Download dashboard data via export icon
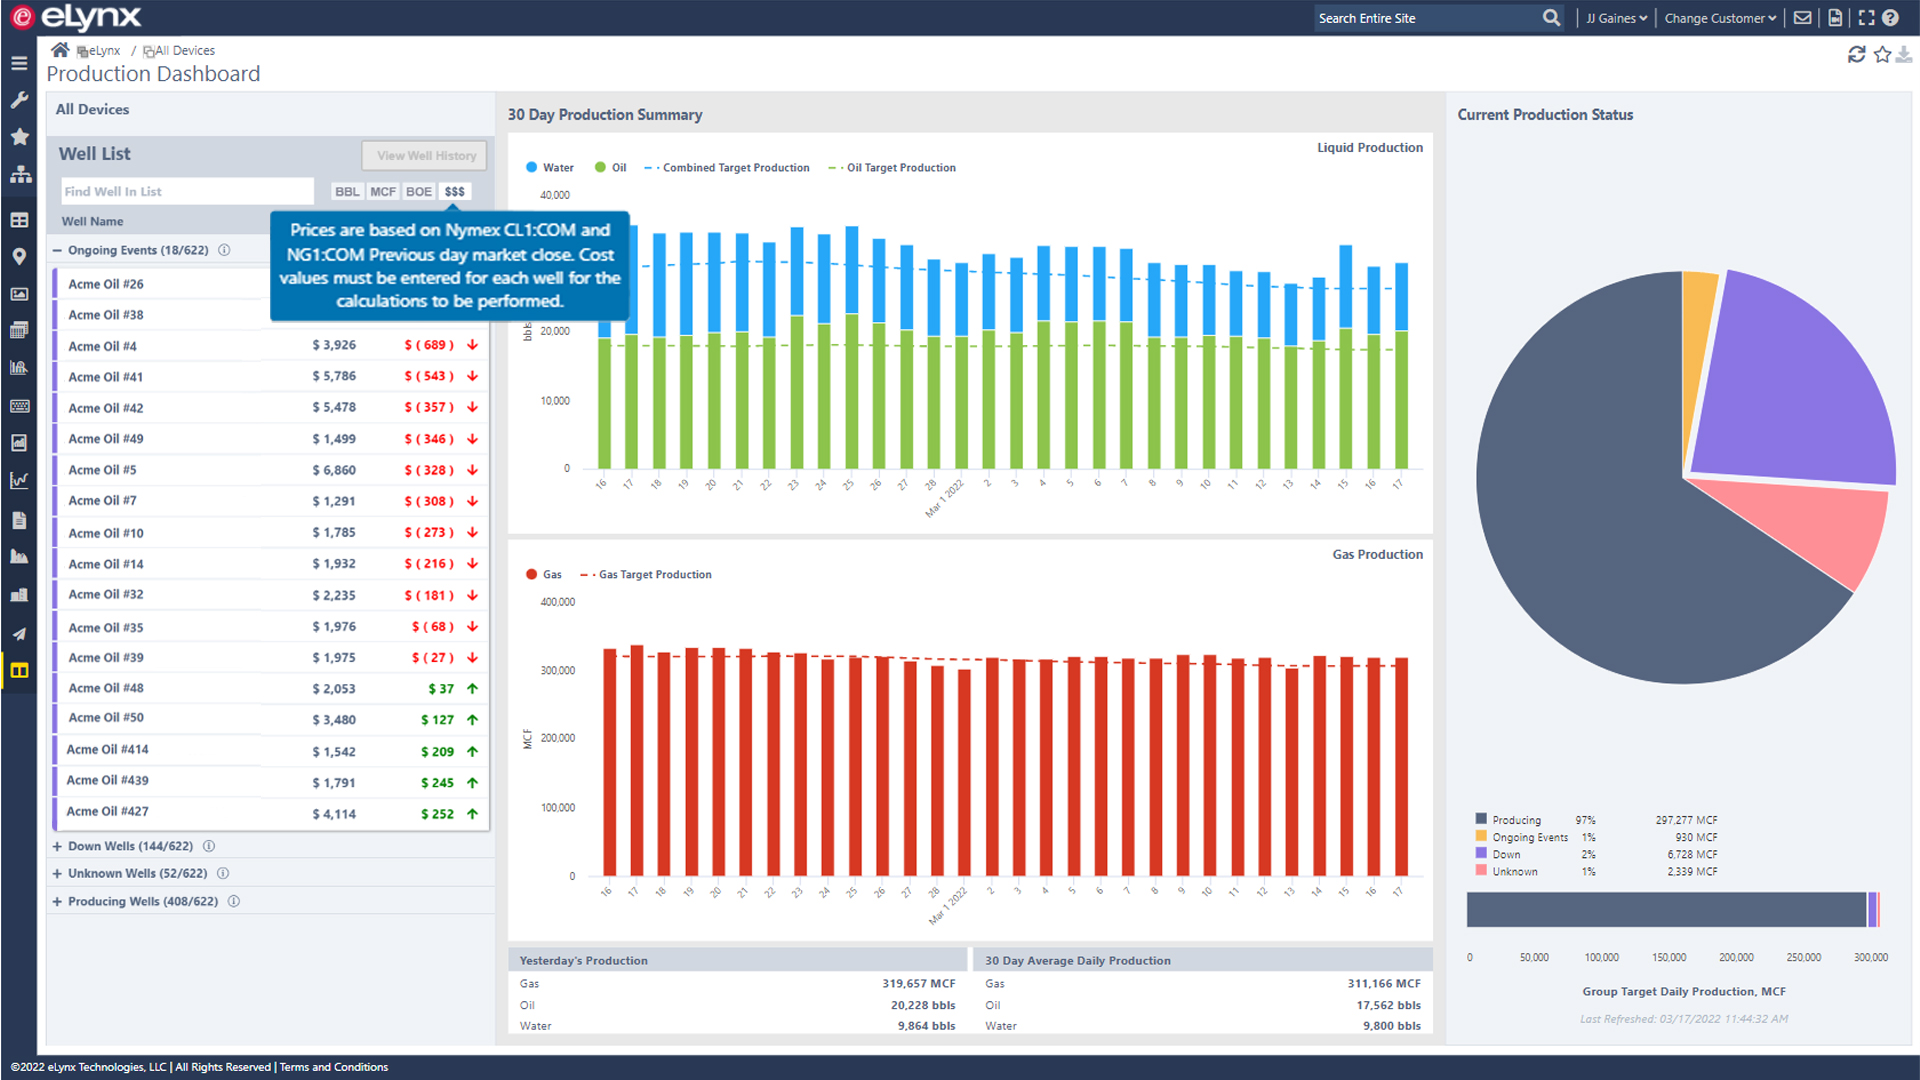 1904,54
